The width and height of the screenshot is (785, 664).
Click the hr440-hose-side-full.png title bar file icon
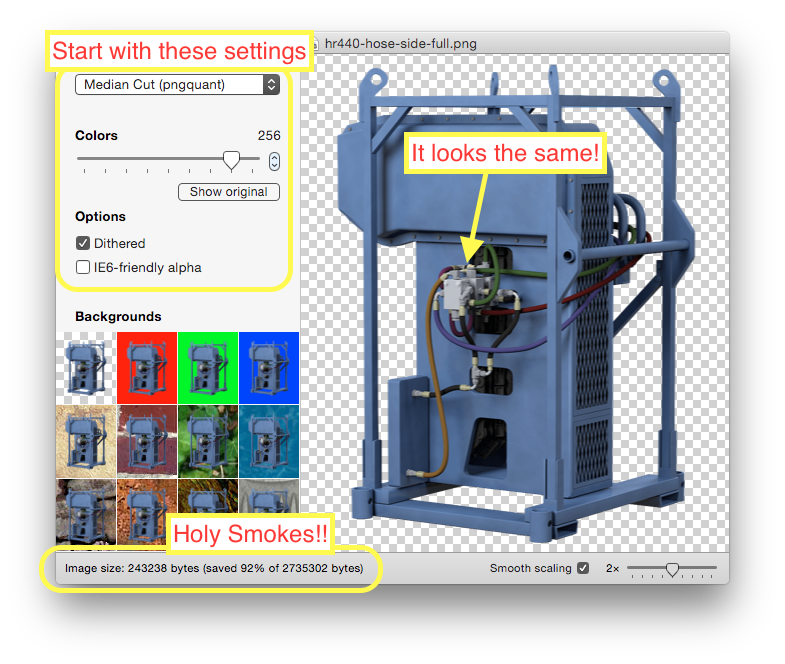click(316, 44)
